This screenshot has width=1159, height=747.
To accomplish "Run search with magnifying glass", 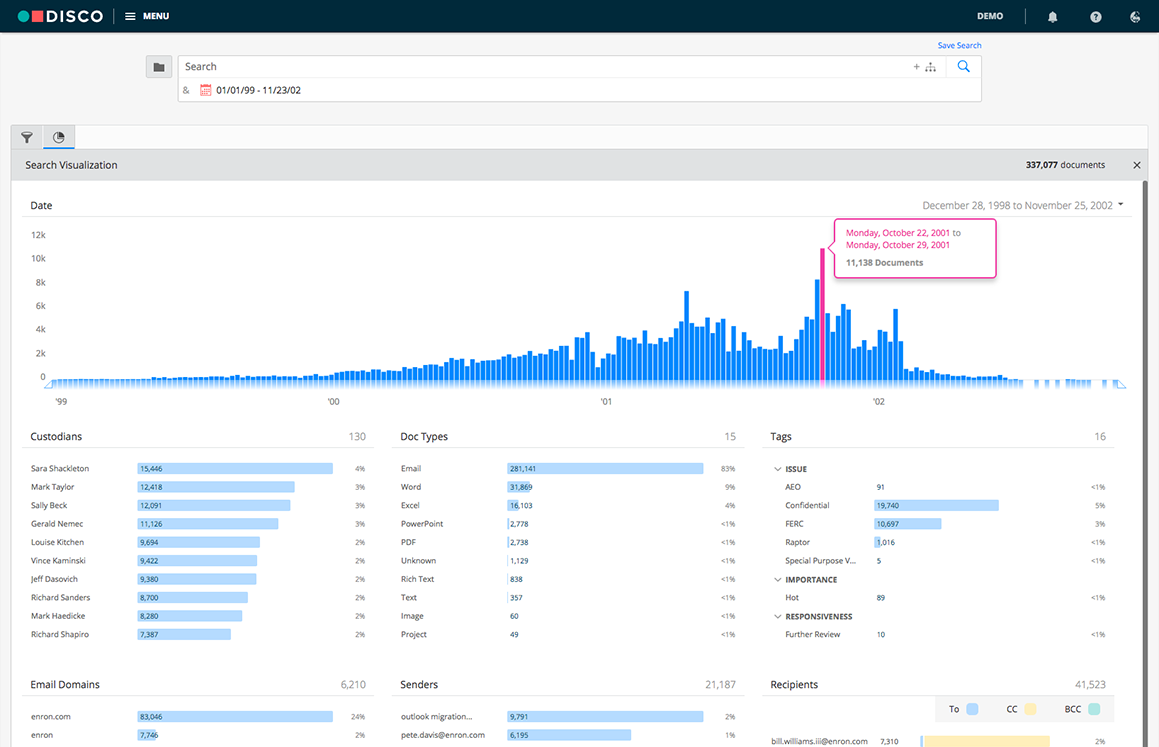I will [x=963, y=66].
